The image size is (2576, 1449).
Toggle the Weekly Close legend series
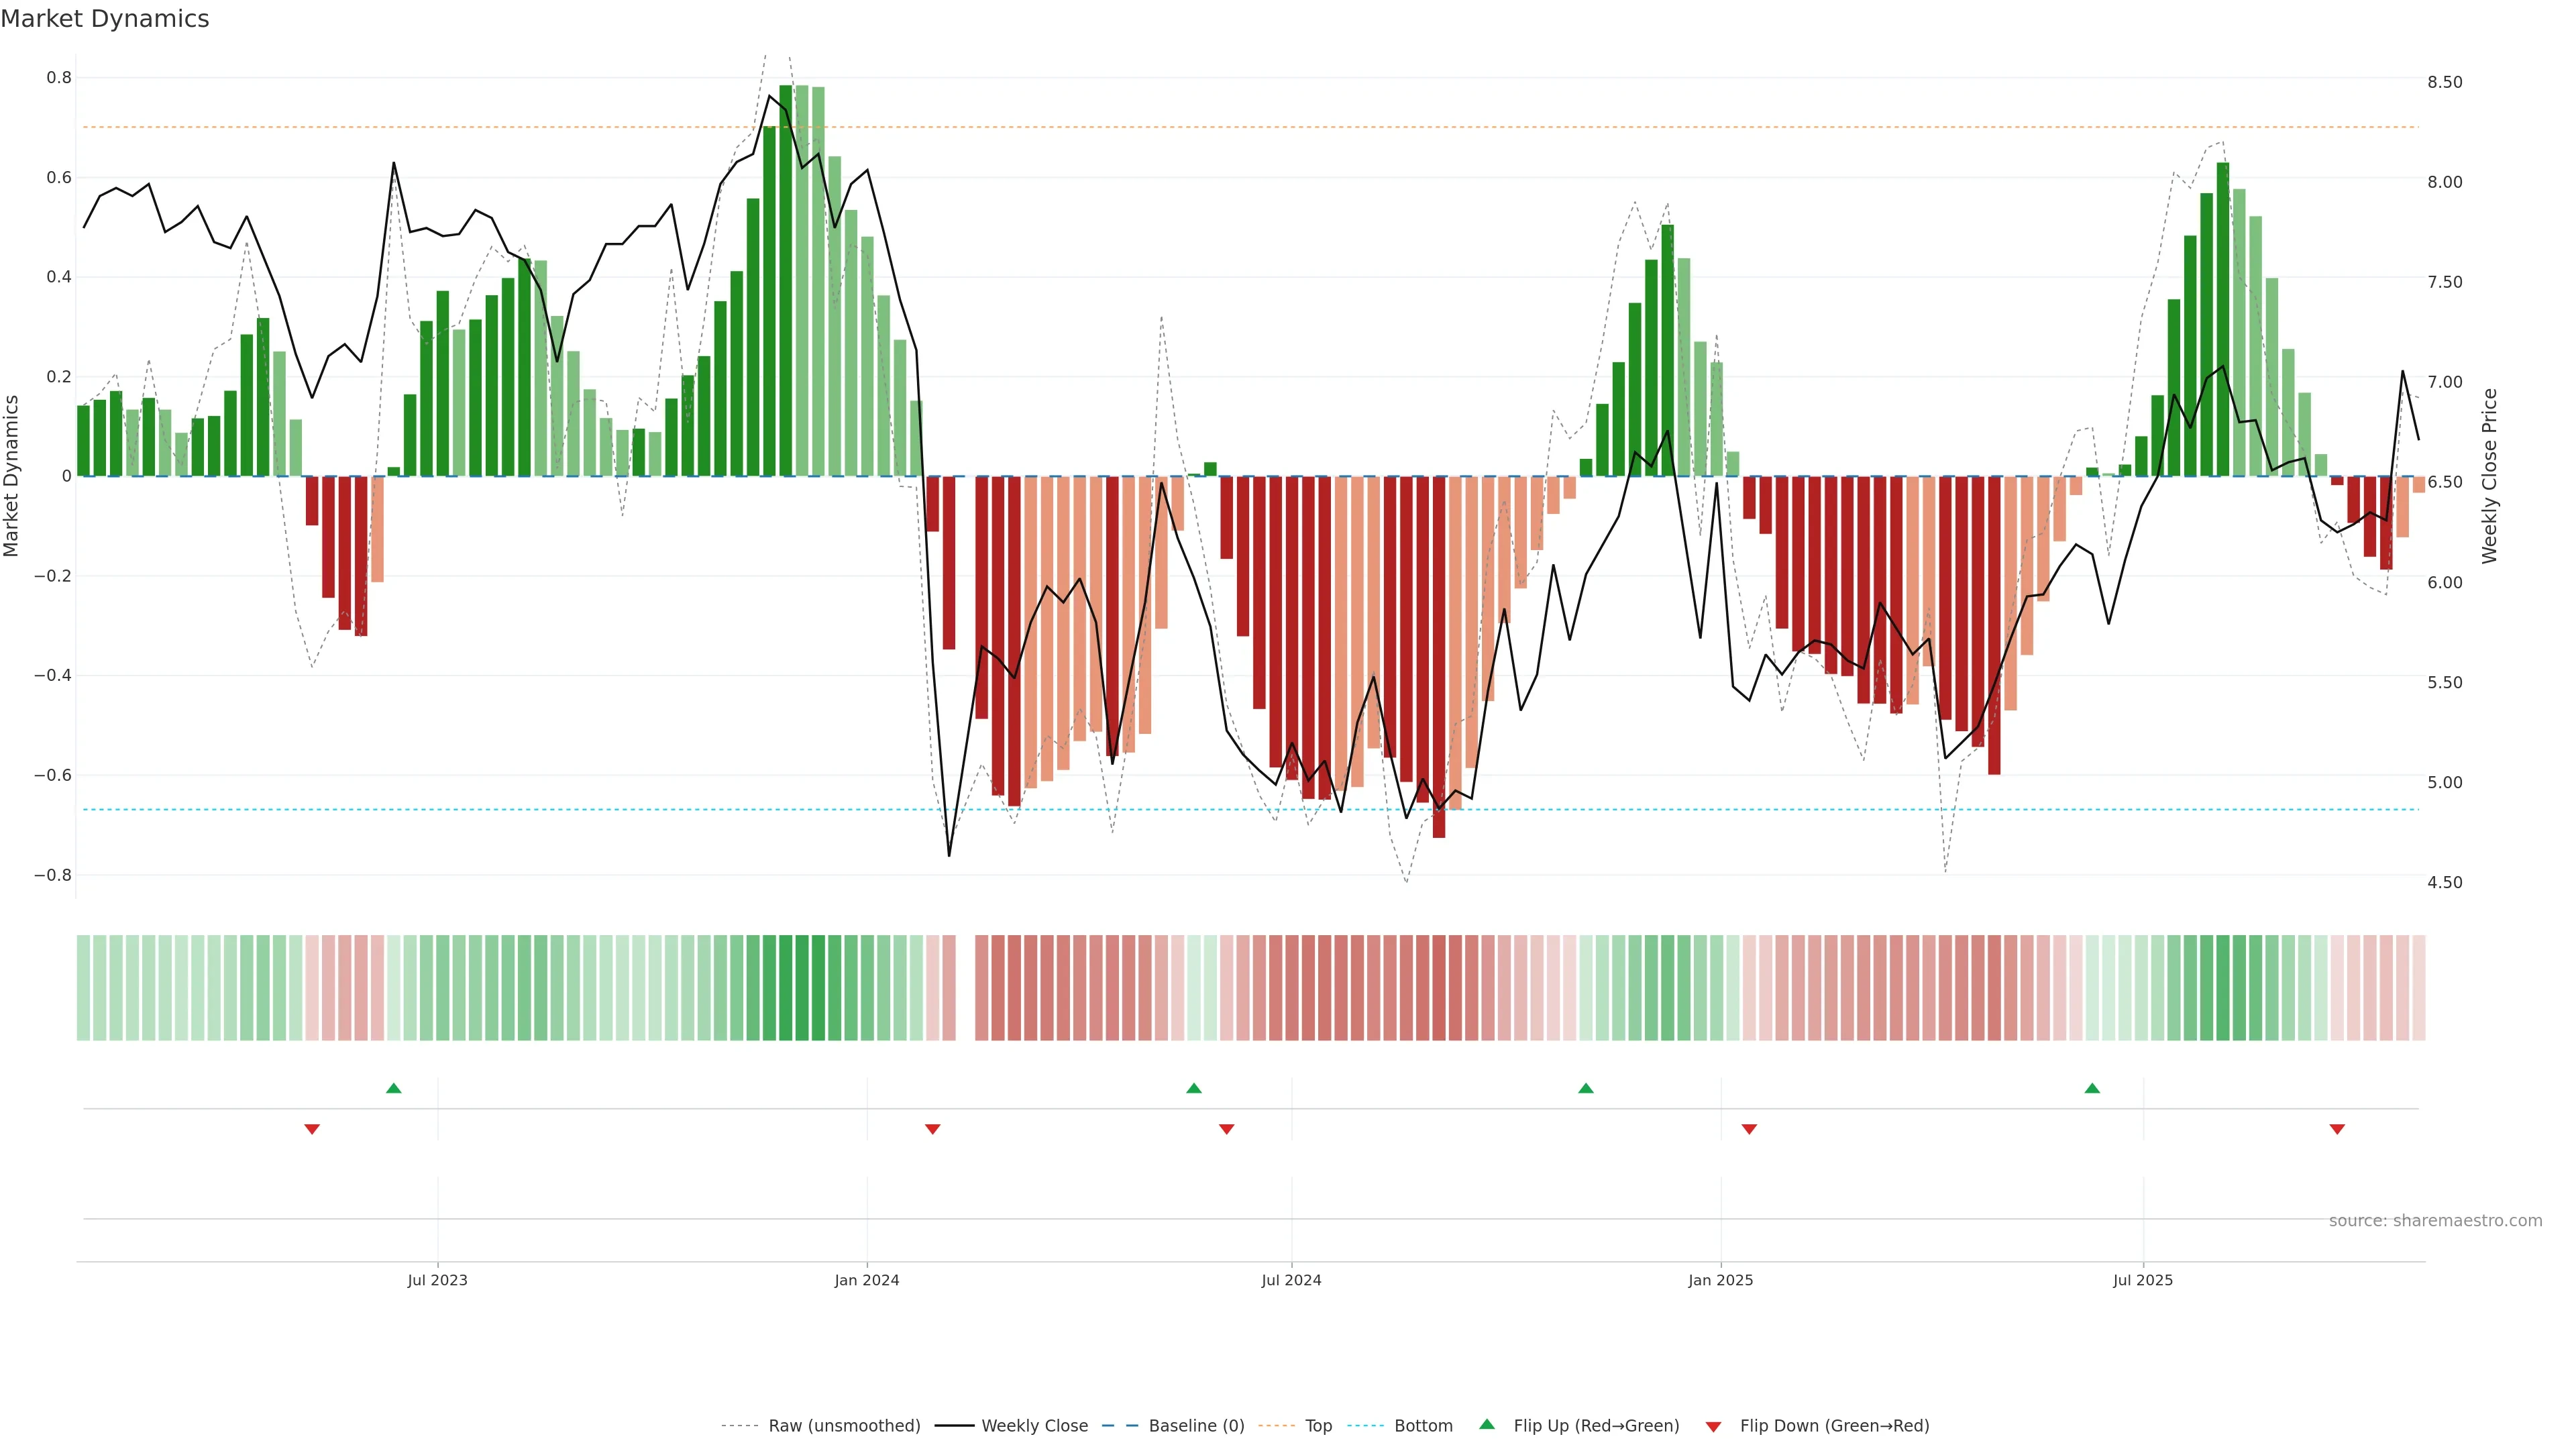point(1034,1426)
